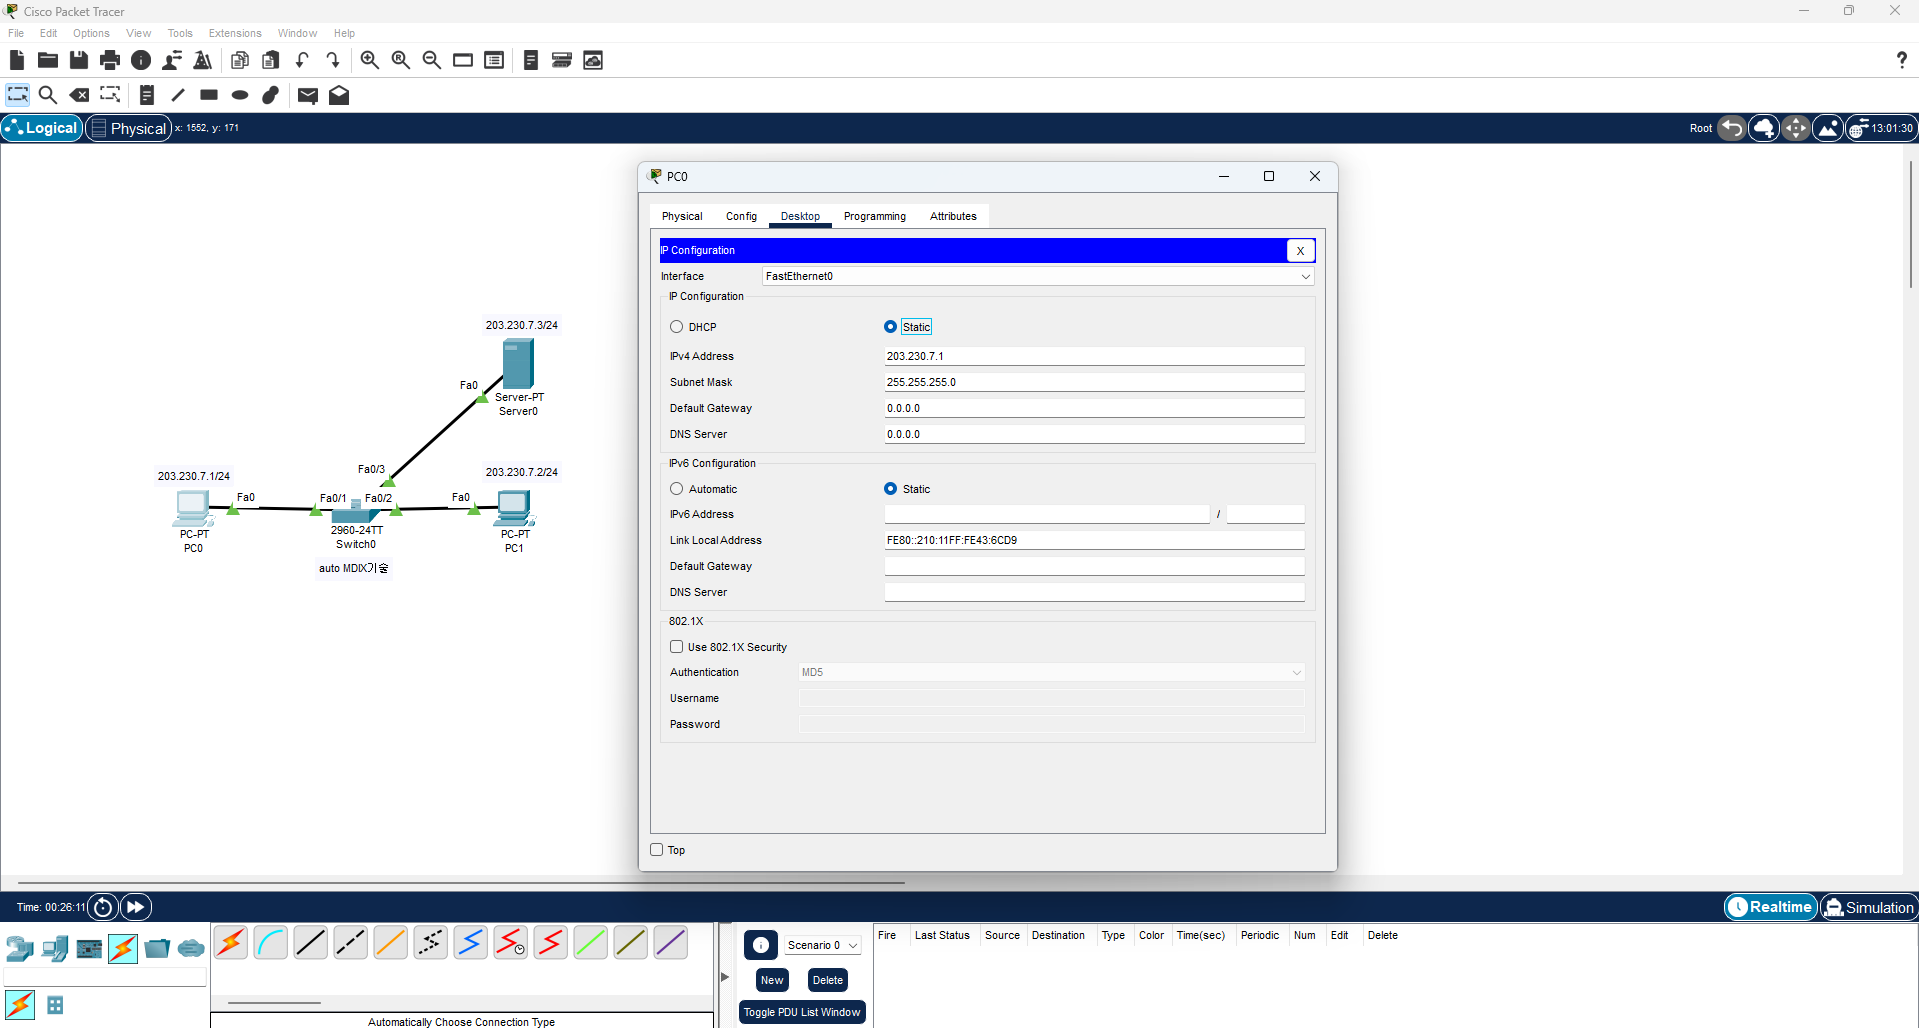Image resolution: width=1919 pixels, height=1028 pixels.
Task: Save the network with the floppy disk icon
Action: [79, 60]
